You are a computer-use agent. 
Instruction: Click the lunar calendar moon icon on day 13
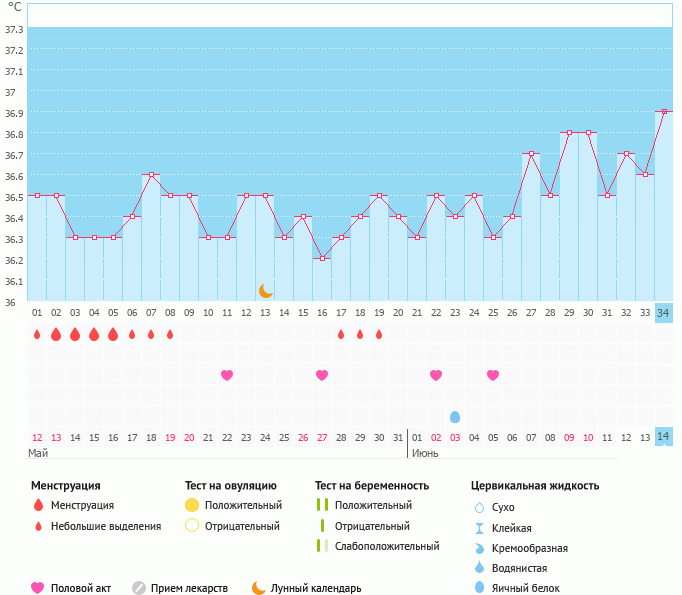click(265, 290)
